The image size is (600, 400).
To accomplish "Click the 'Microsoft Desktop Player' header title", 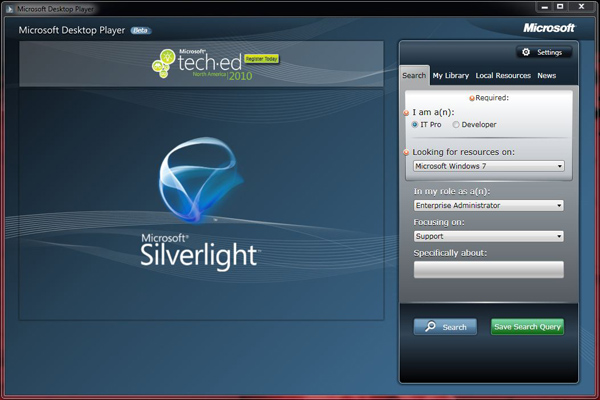I will point(72,30).
